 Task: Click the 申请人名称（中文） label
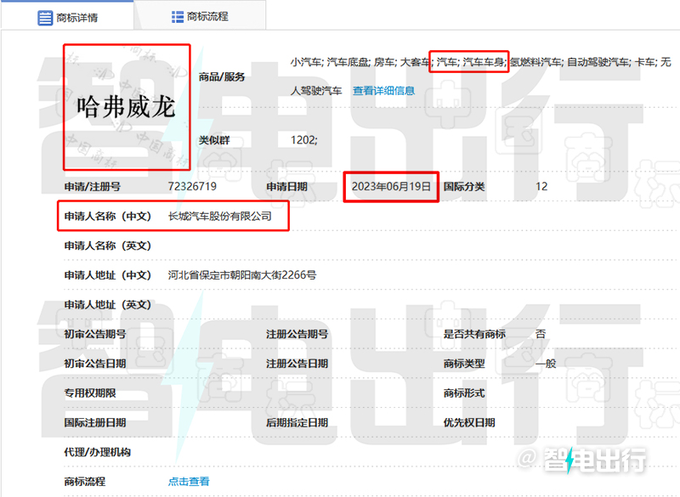pyautogui.click(x=108, y=216)
